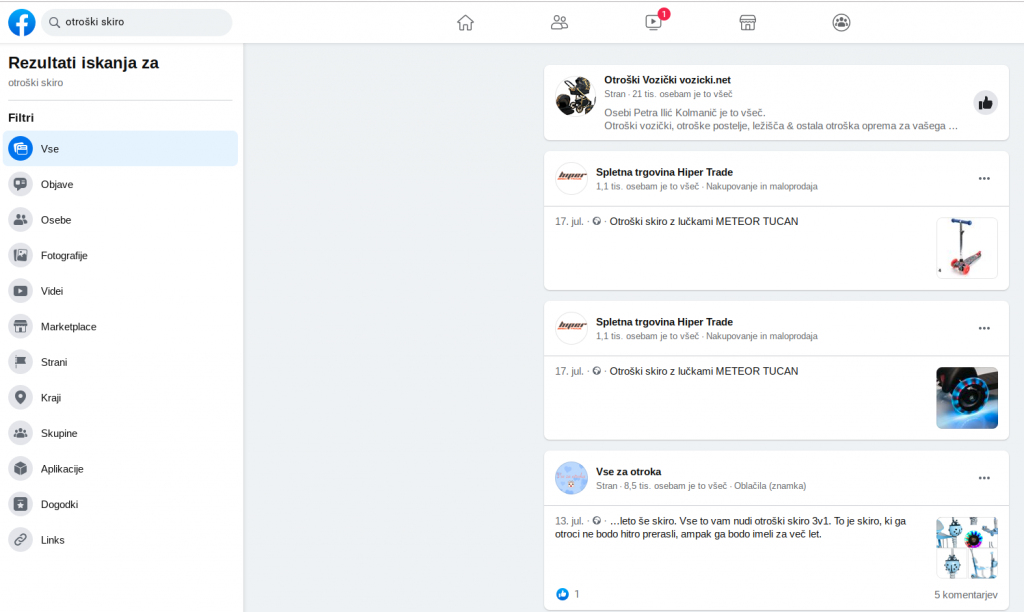Open the Groups icon in top bar
Screen dimensions: 1024x612
[841, 23]
